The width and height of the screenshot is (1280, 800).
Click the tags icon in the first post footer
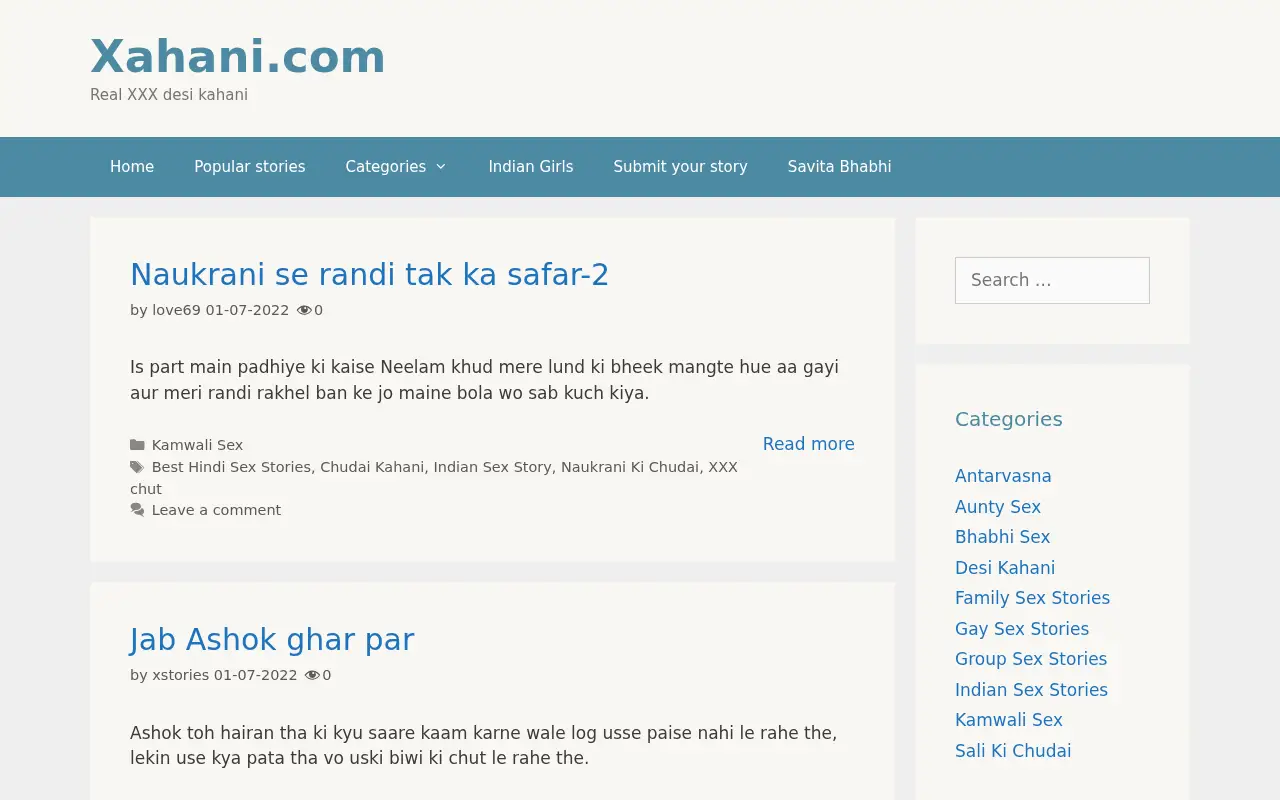click(x=137, y=467)
